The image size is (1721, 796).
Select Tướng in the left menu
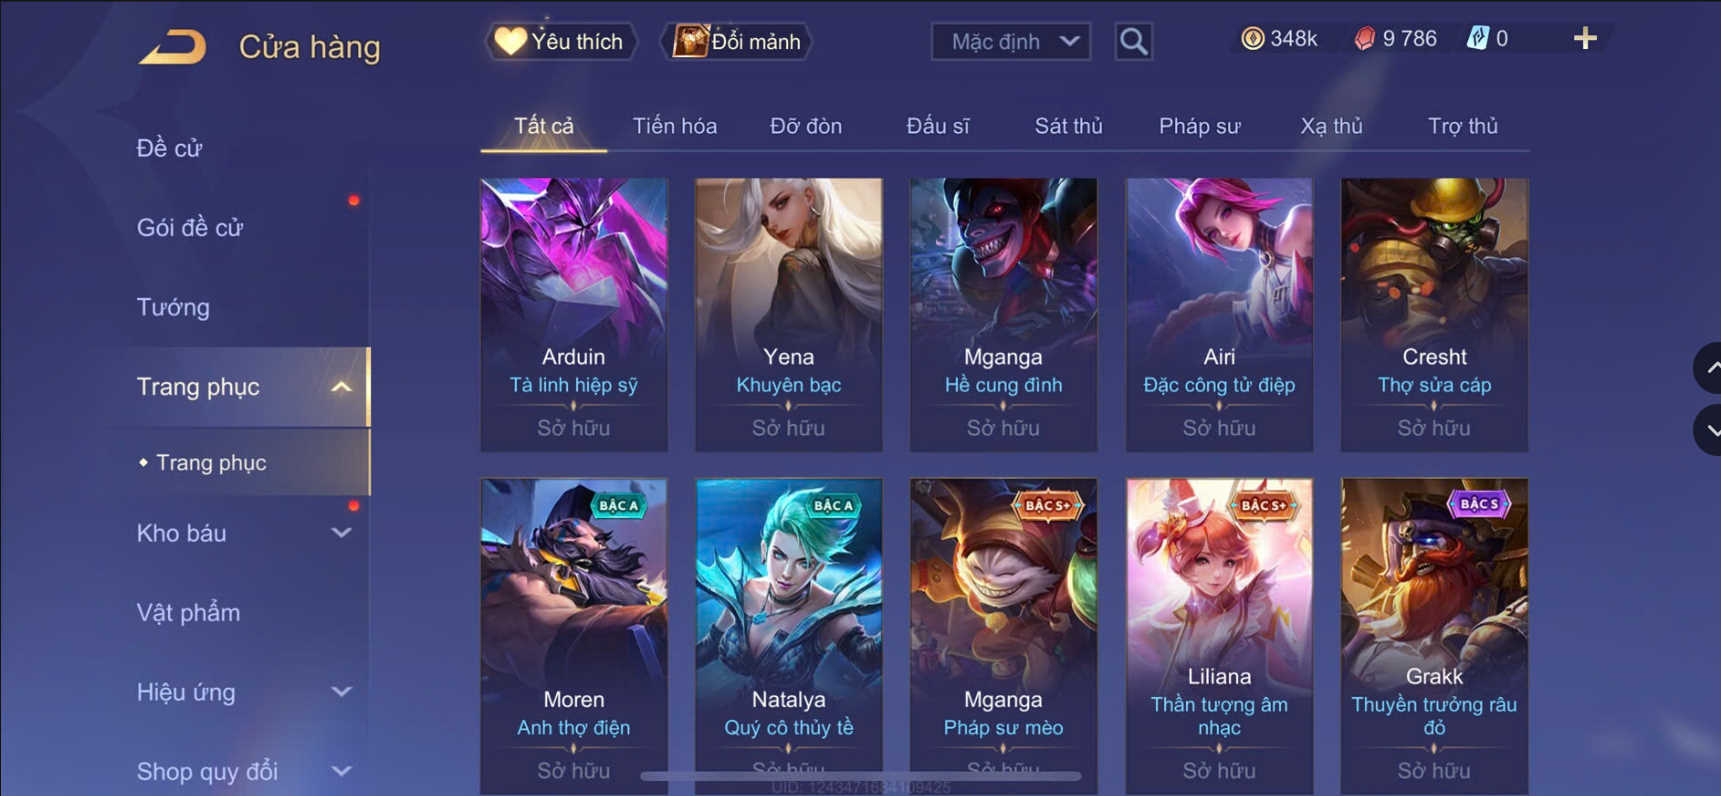(x=173, y=307)
